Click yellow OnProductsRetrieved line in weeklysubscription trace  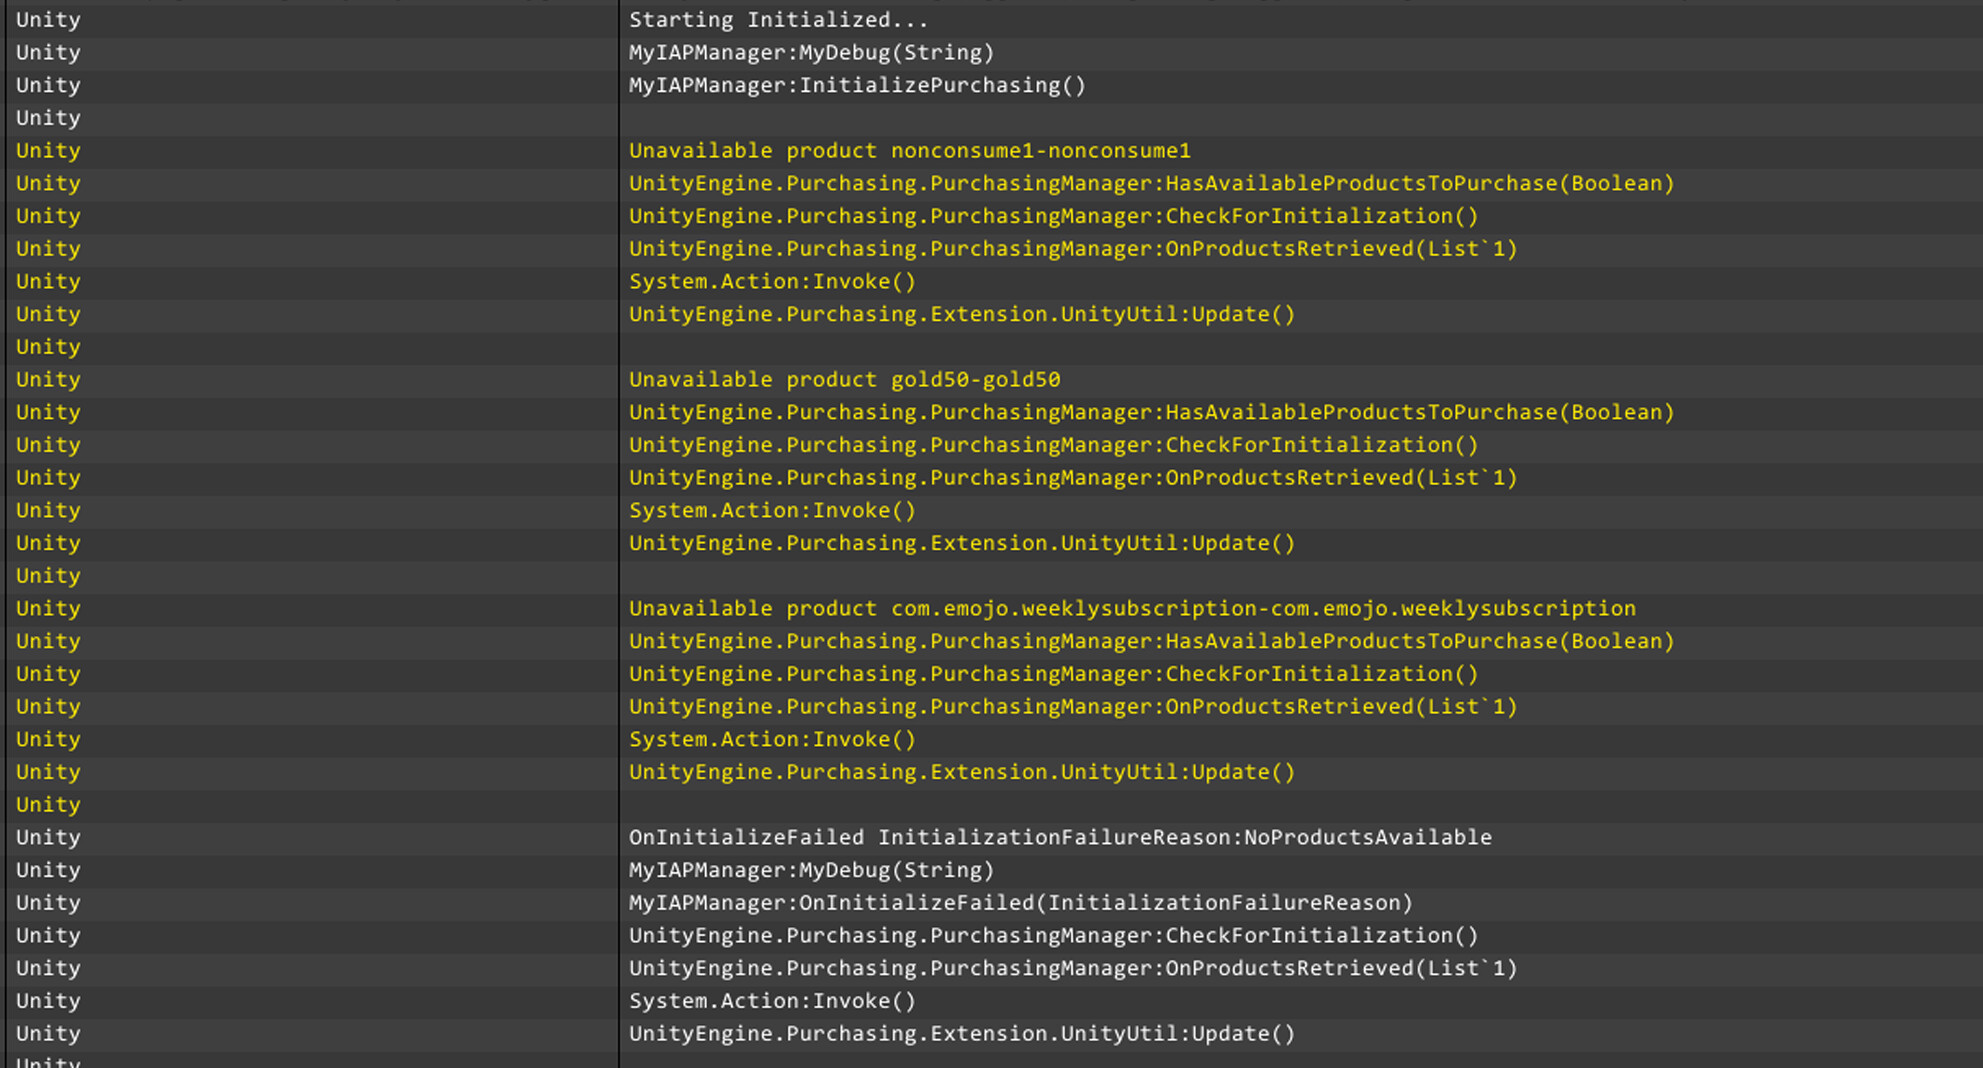[1073, 707]
